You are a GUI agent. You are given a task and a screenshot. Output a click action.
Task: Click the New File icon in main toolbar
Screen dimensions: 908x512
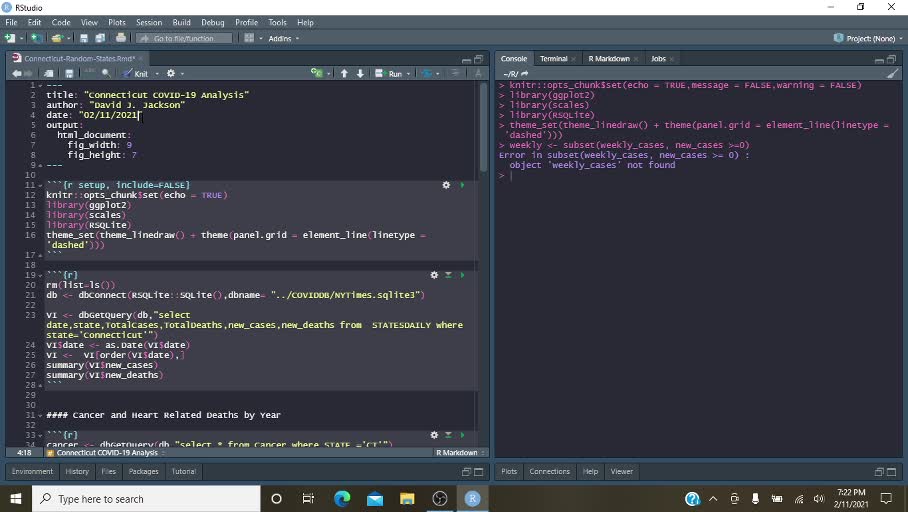click(10, 38)
